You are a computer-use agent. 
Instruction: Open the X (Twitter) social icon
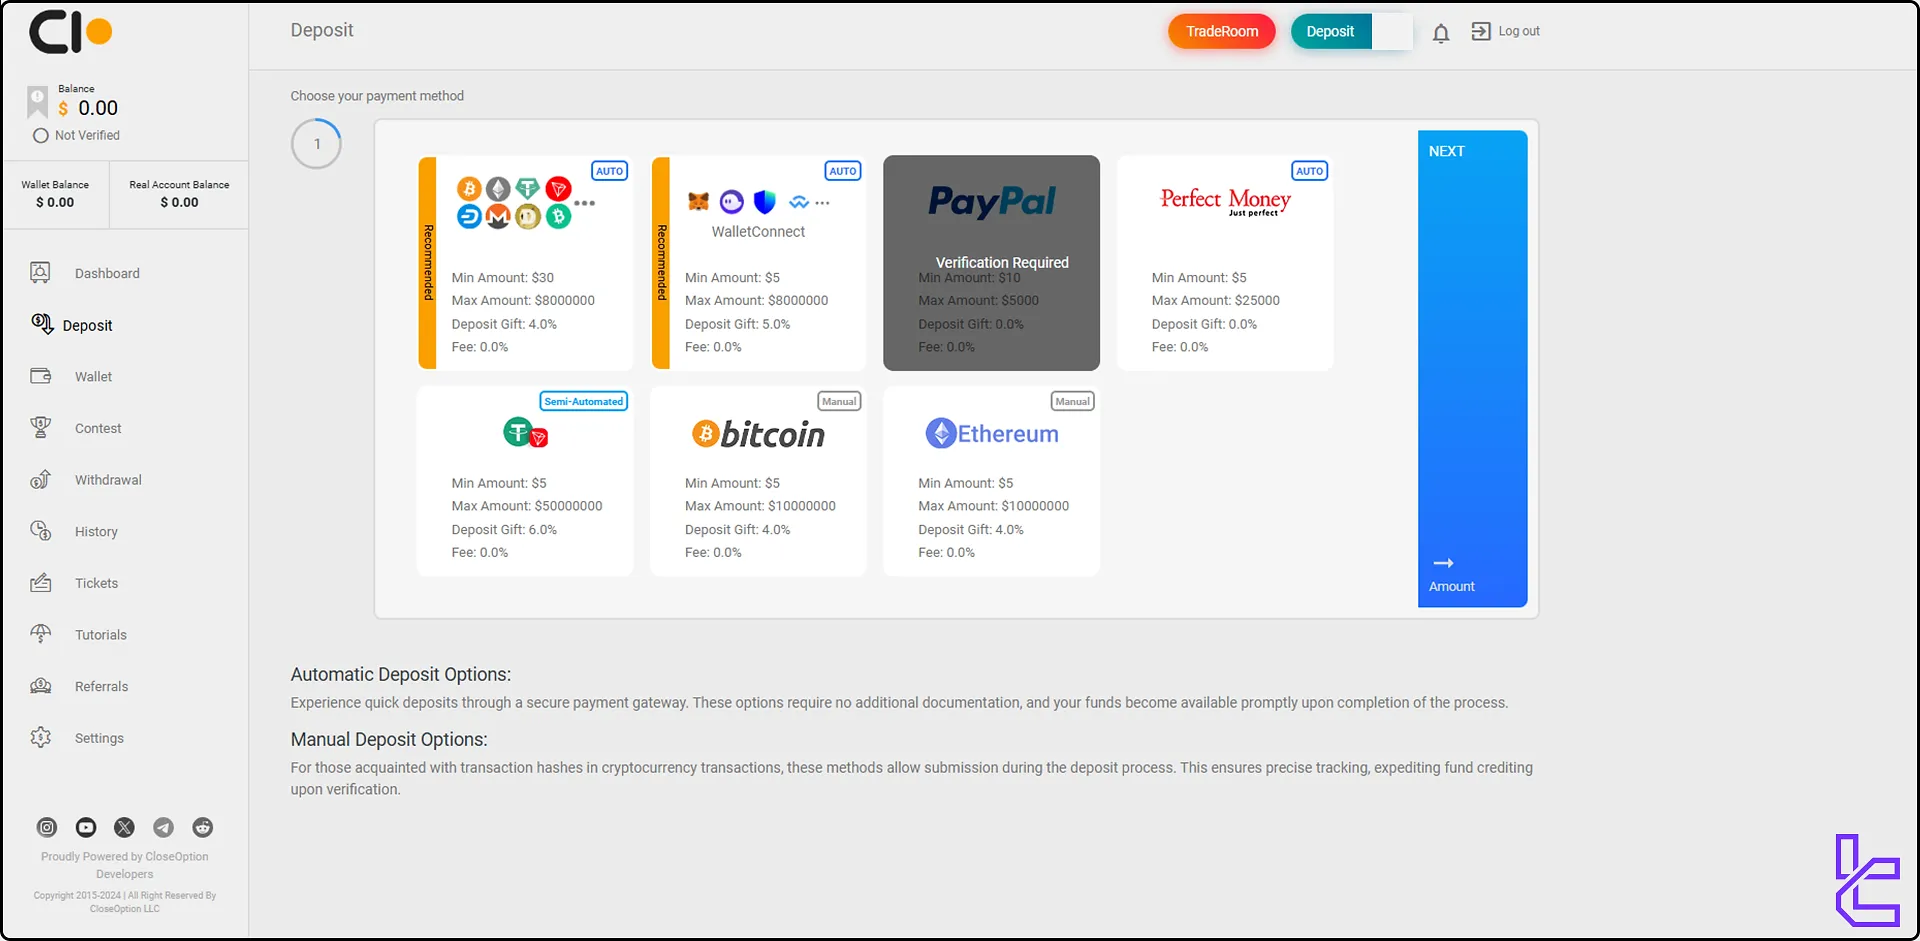(x=124, y=827)
